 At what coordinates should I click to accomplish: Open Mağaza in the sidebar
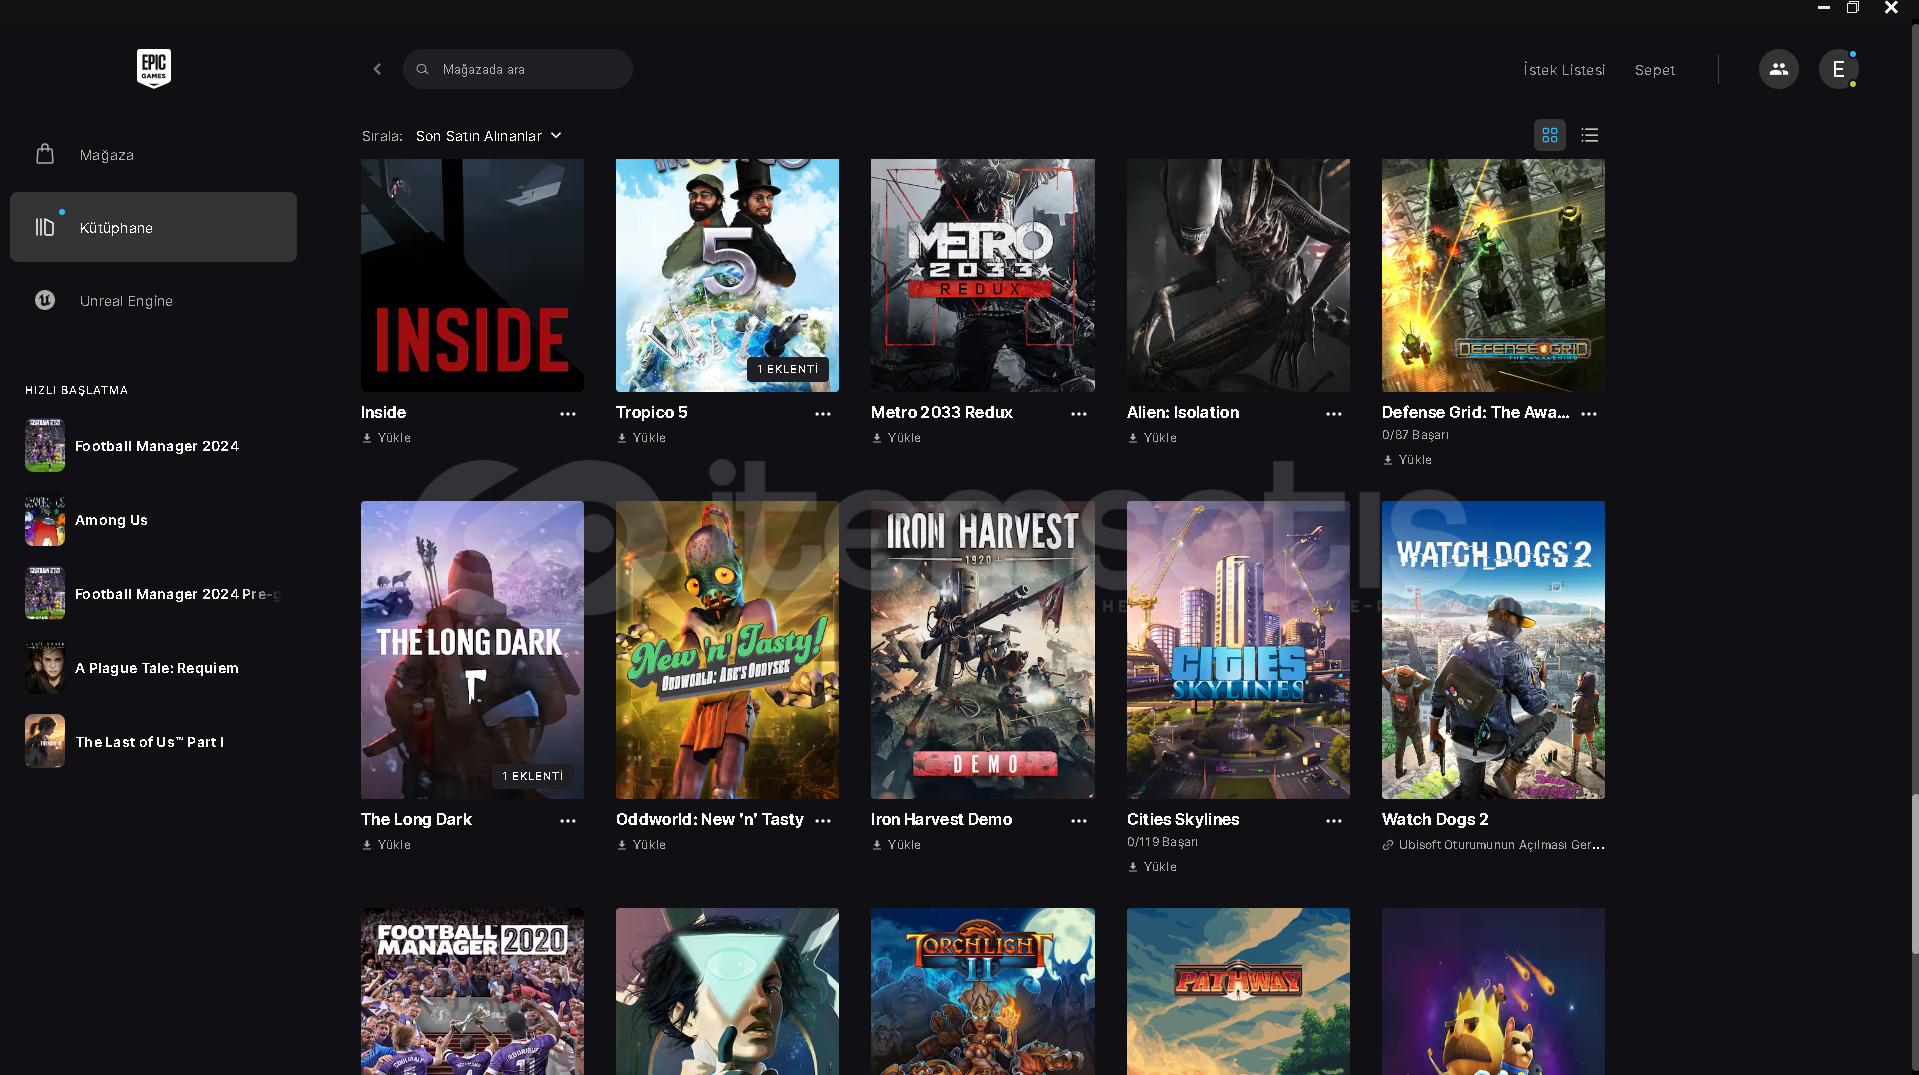(153, 155)
